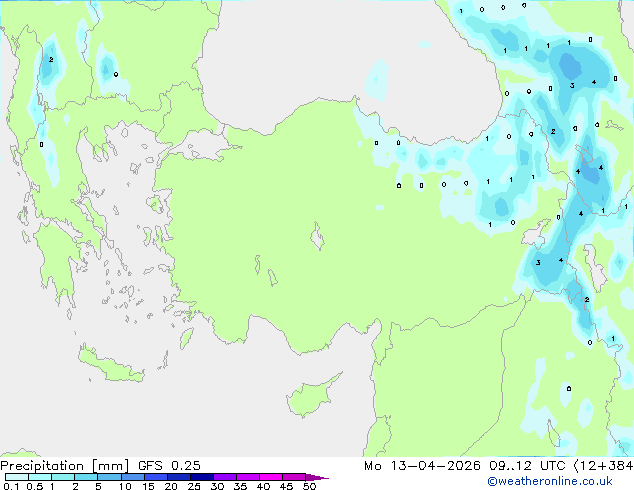Click the 5–10 mm legend color swatch
This screenshot has height=490, width=634.
(109, 477)
